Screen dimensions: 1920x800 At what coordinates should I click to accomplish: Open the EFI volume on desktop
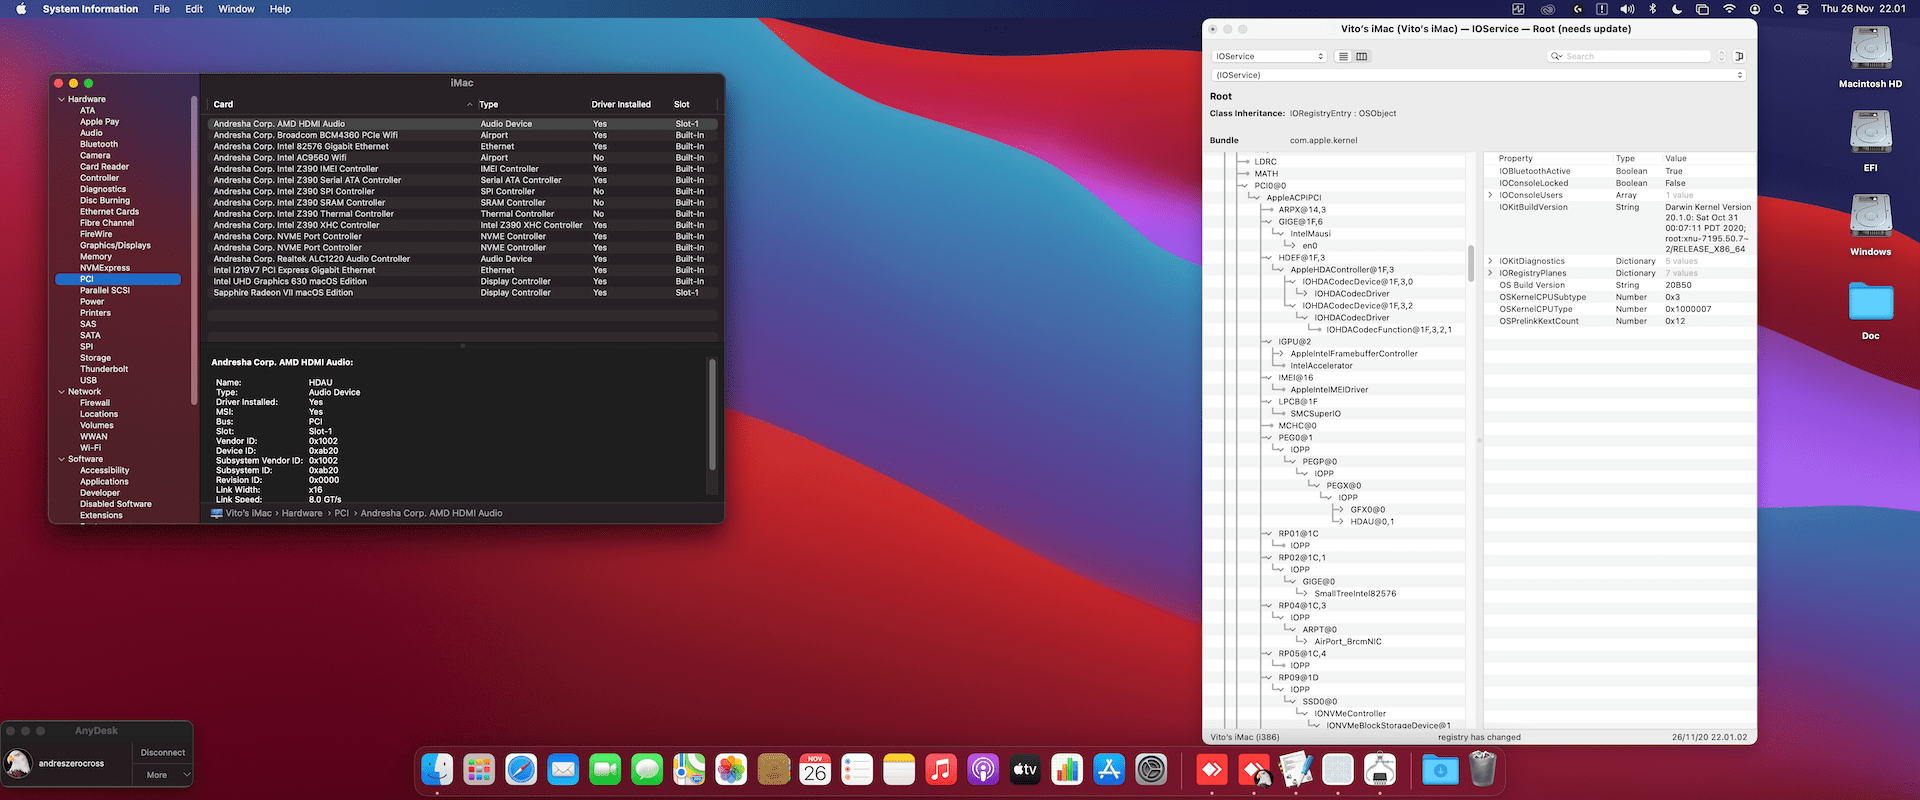coord(1870,132)
